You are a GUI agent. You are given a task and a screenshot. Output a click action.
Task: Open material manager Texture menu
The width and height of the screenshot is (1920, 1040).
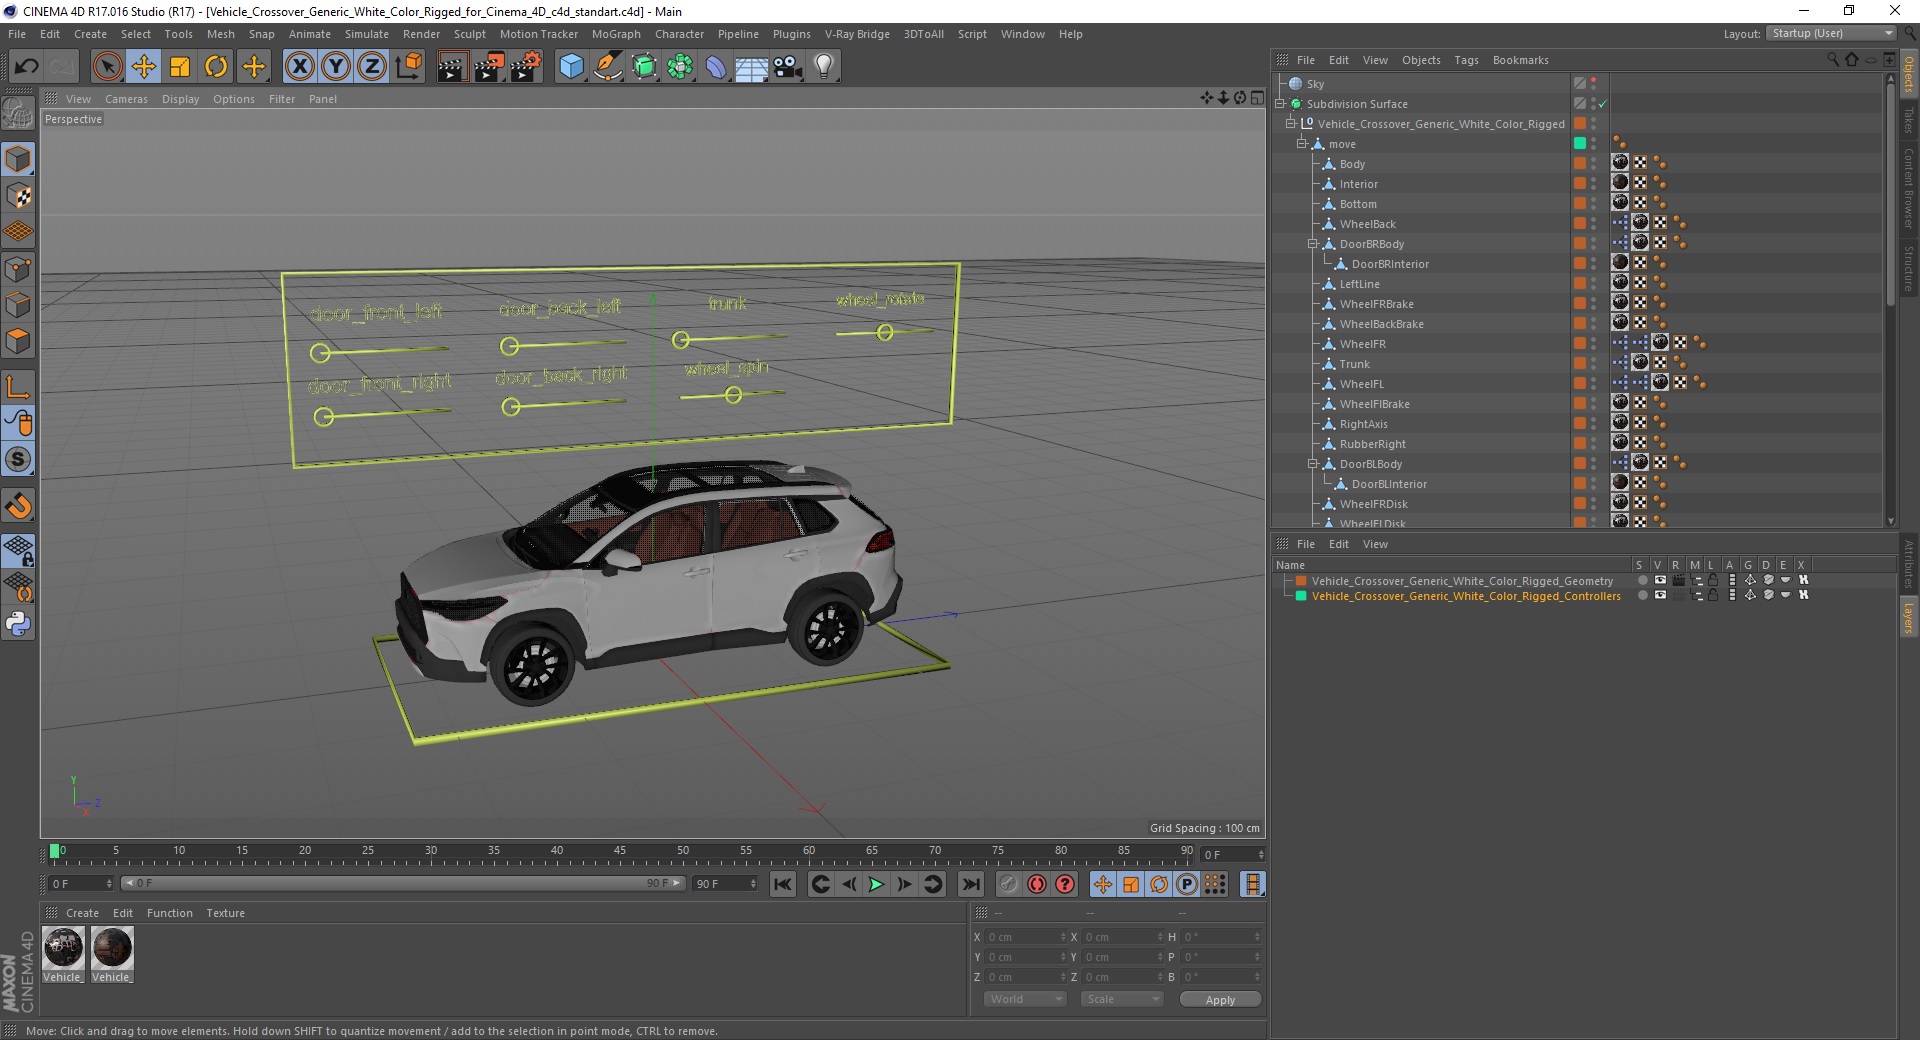pyautogui.click(x=225, y=913)
